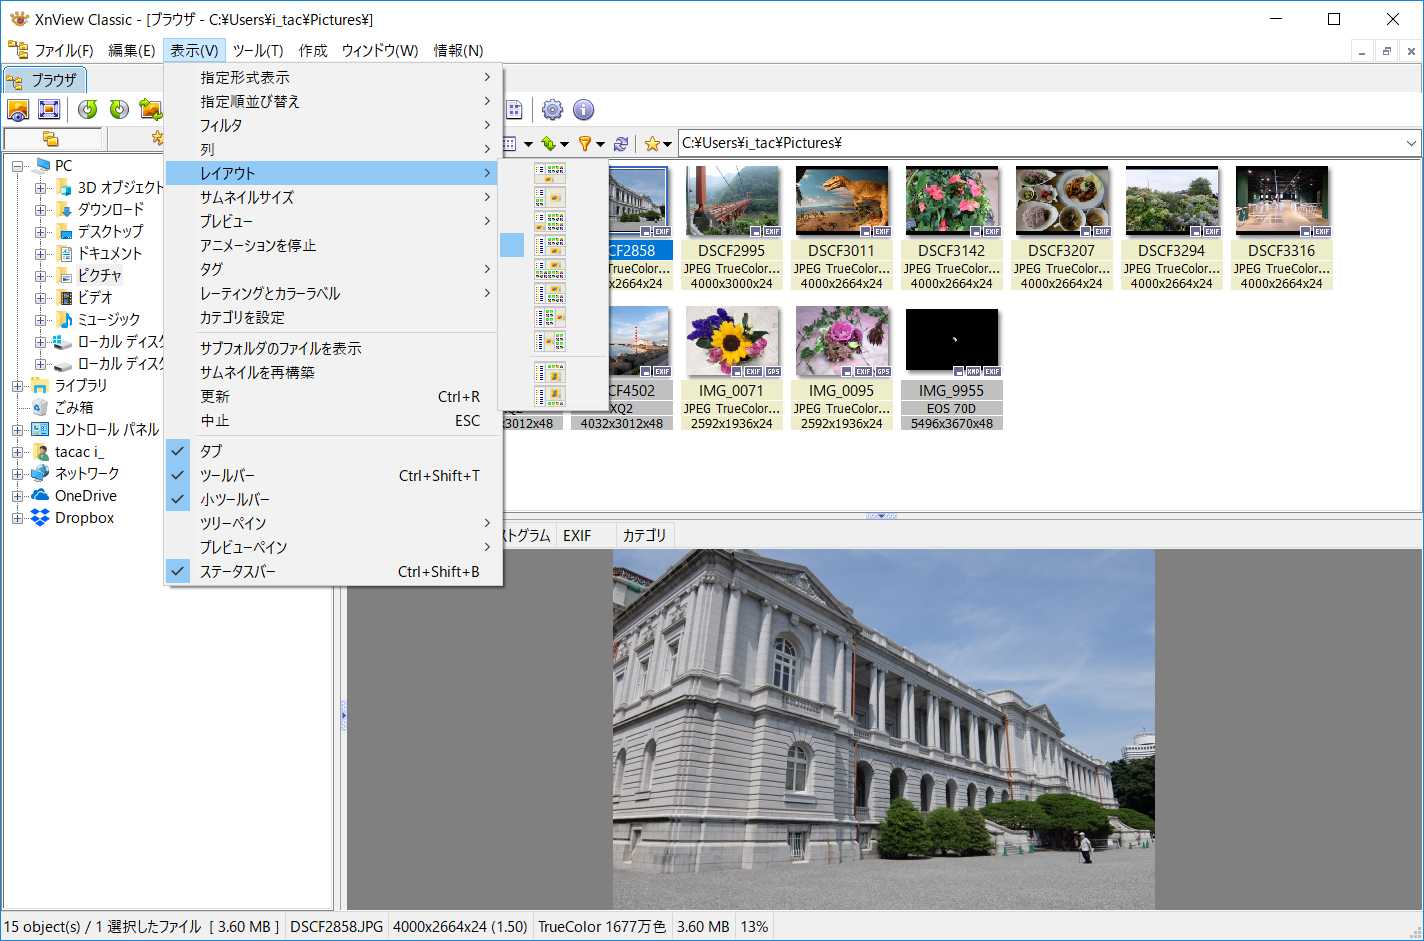Screen dimensions: 1424x941
Task: Select デスクトップ in the folder tree
Action: tap(111, 232)
